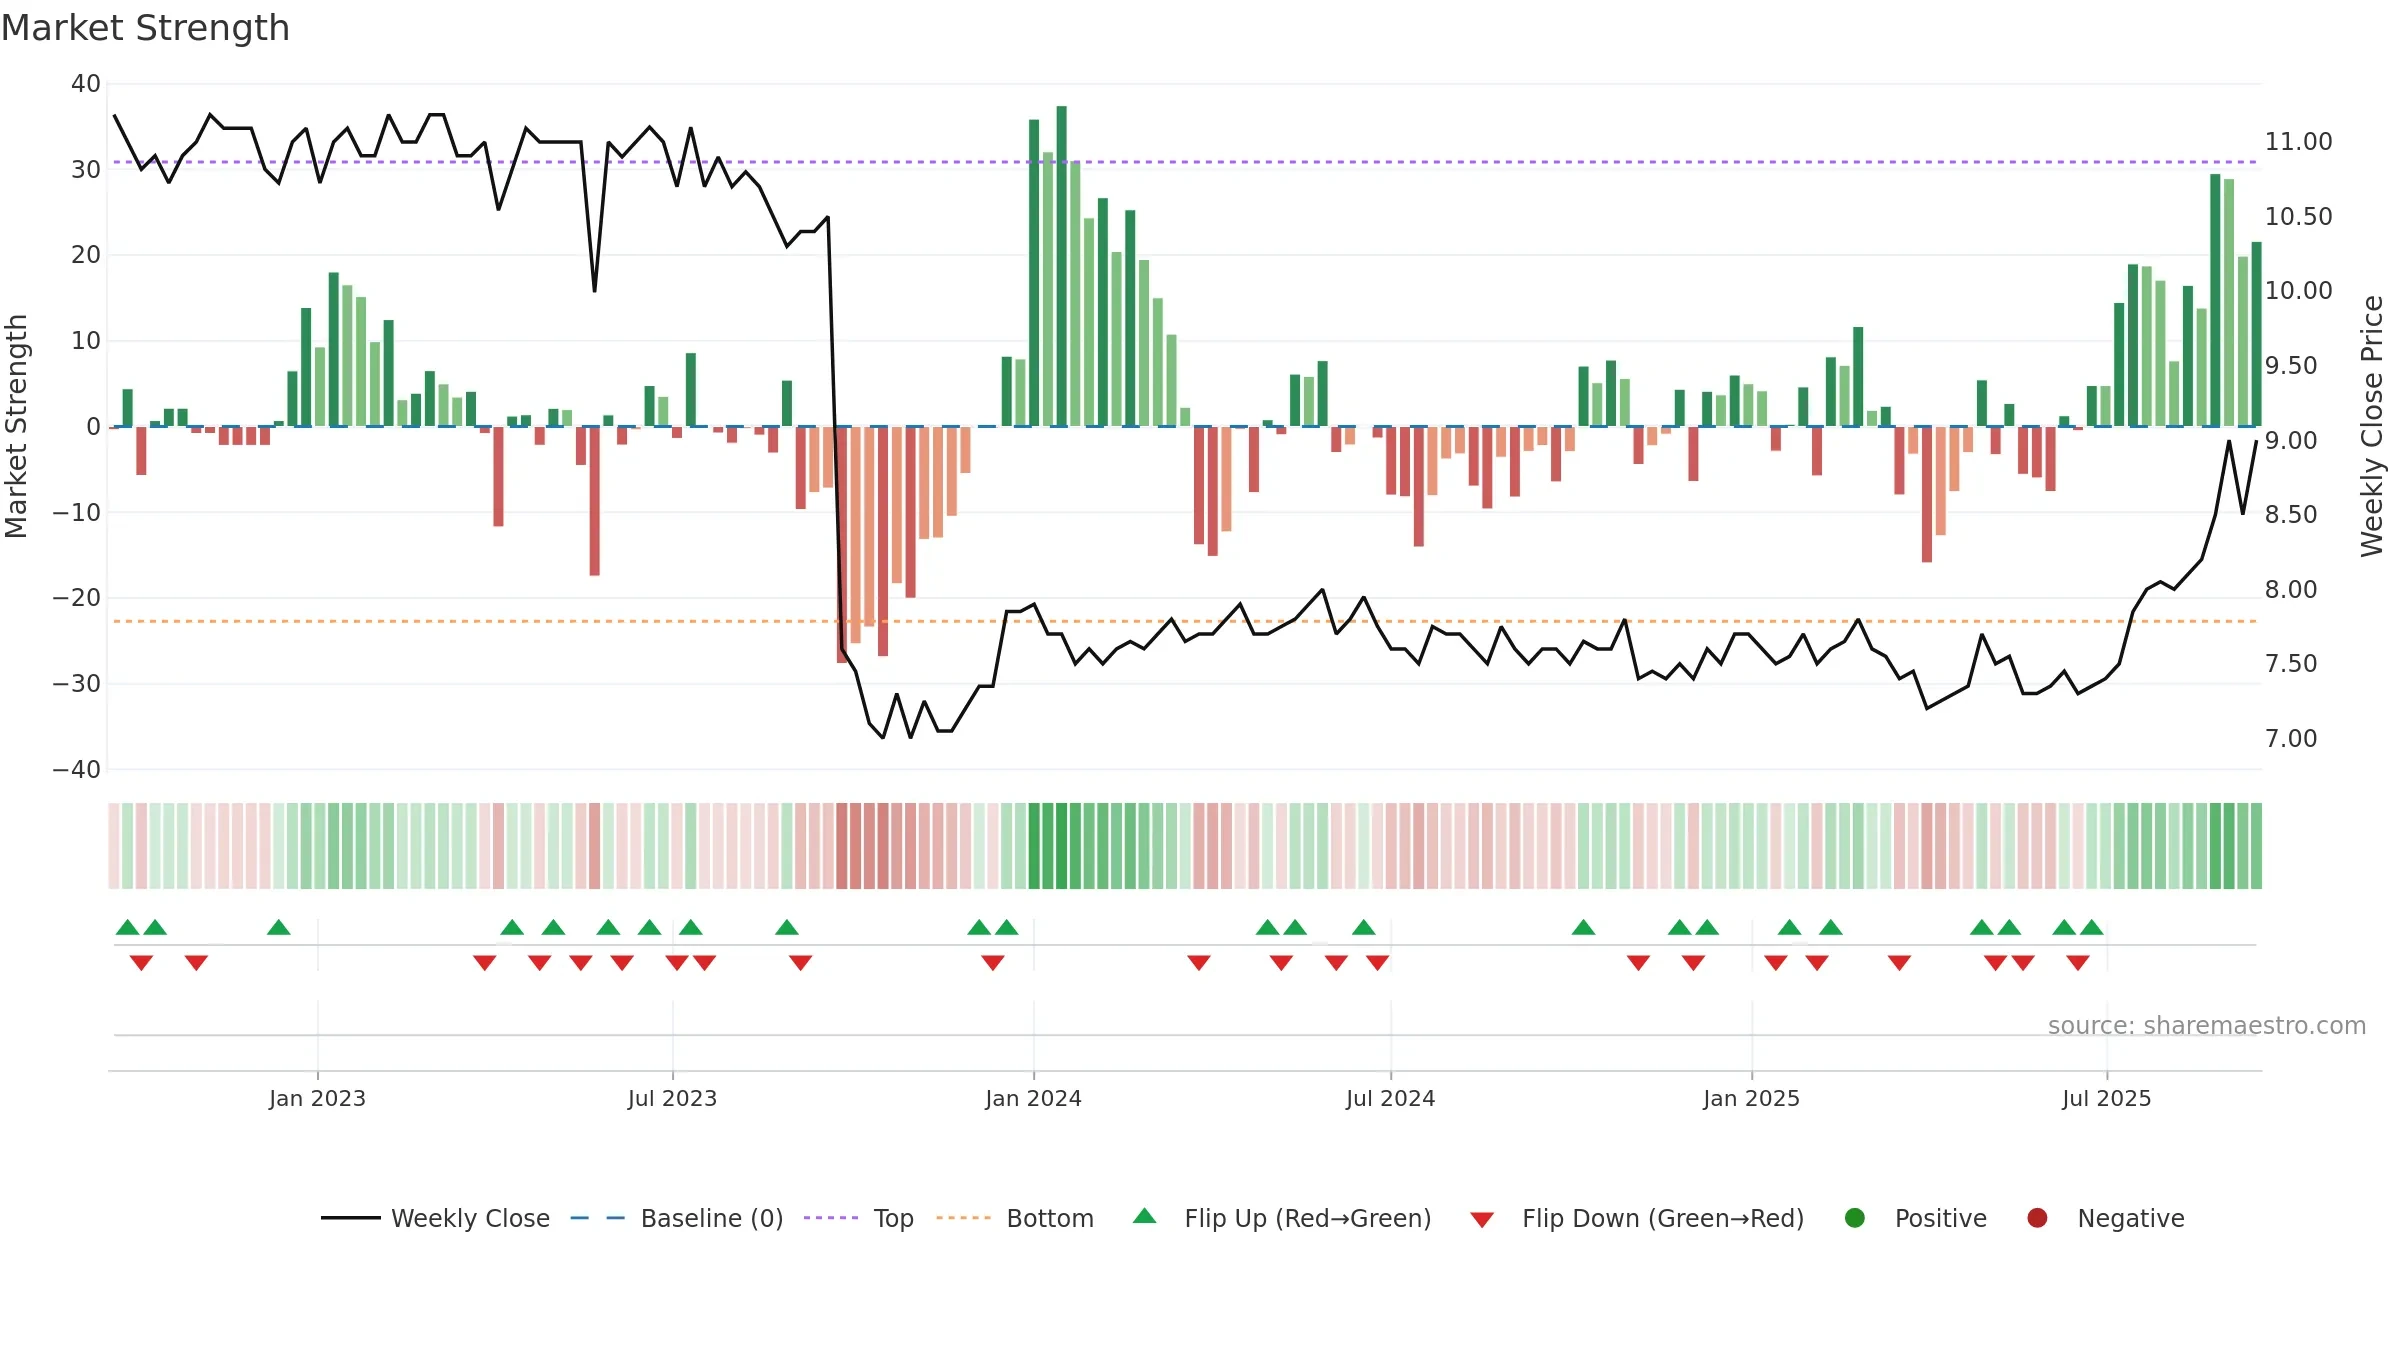
Task: Click the −20 tick on left axis
Action: [x=77, y=598]
